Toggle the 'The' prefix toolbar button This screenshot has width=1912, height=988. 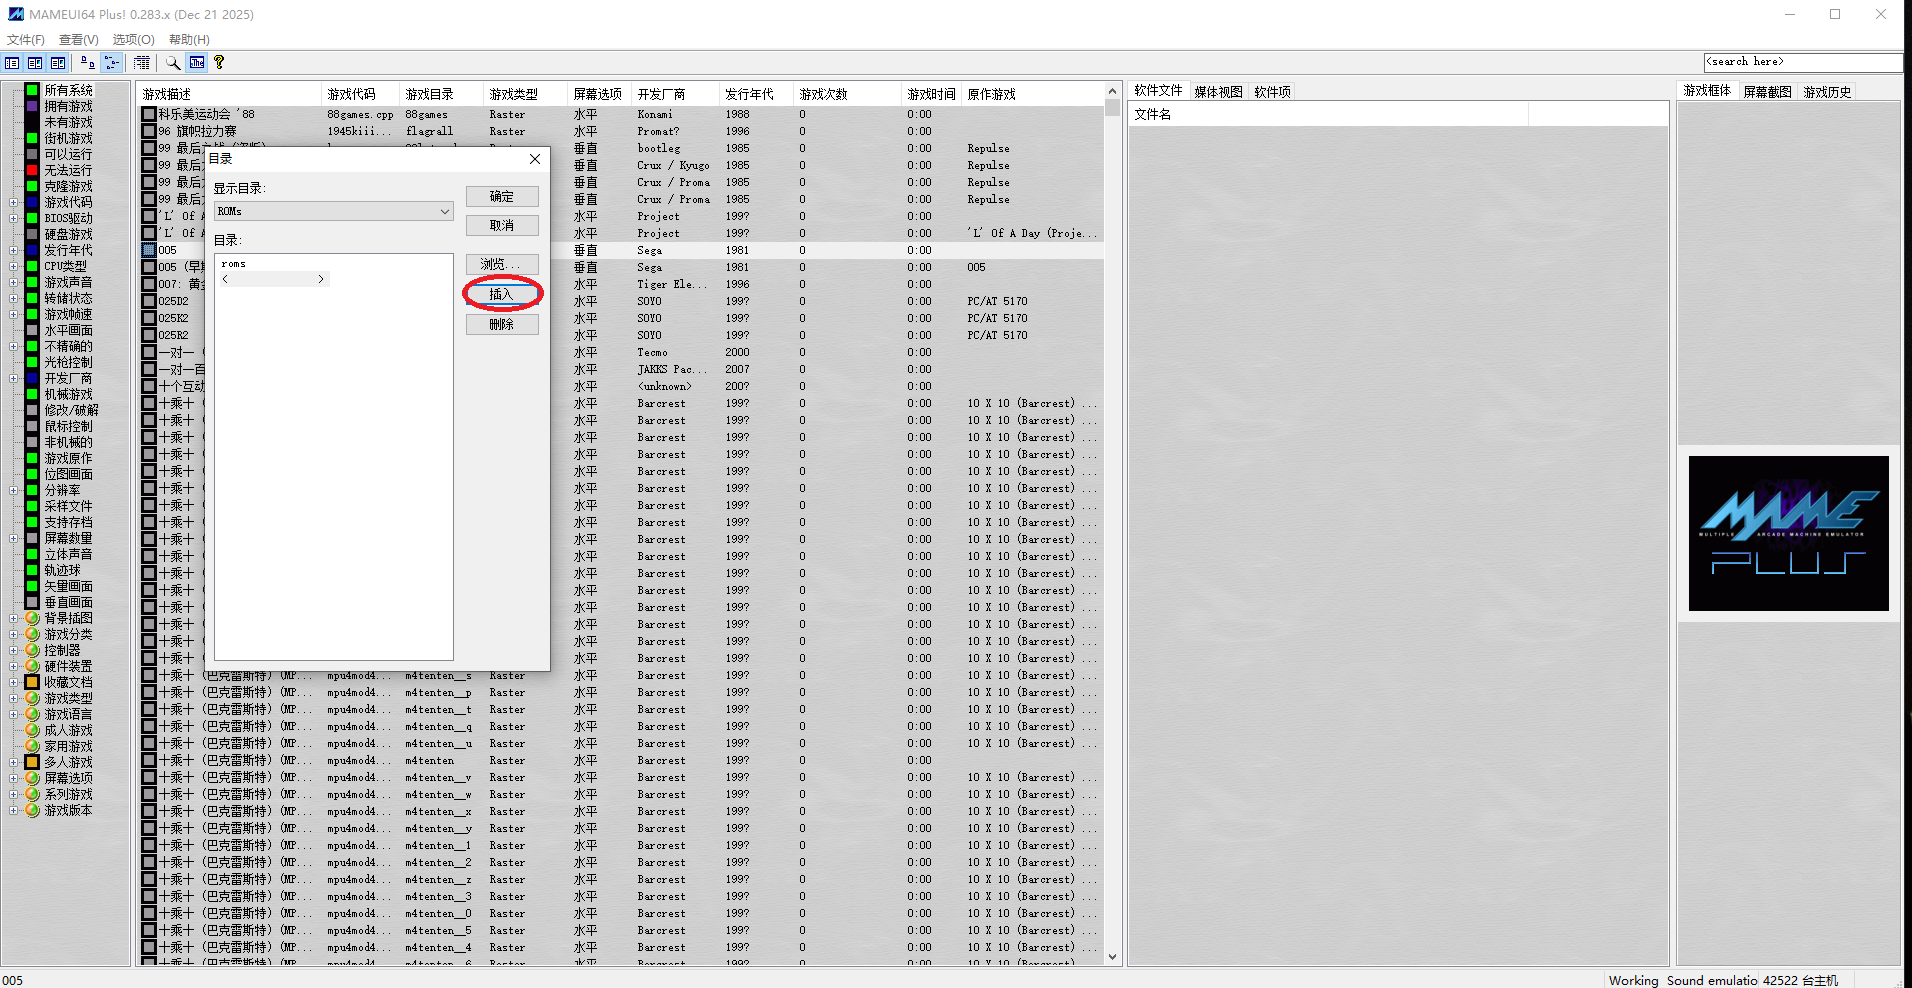pos(196,62)
